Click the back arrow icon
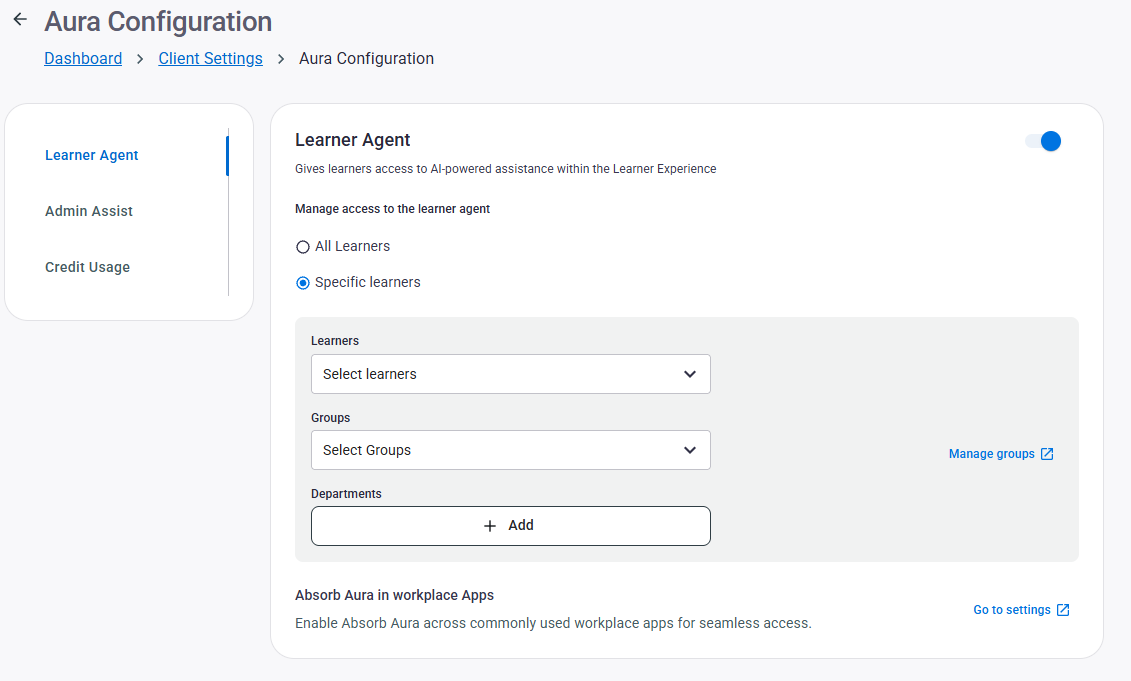This screenshot has height=681, width=1131. point(20,19)
